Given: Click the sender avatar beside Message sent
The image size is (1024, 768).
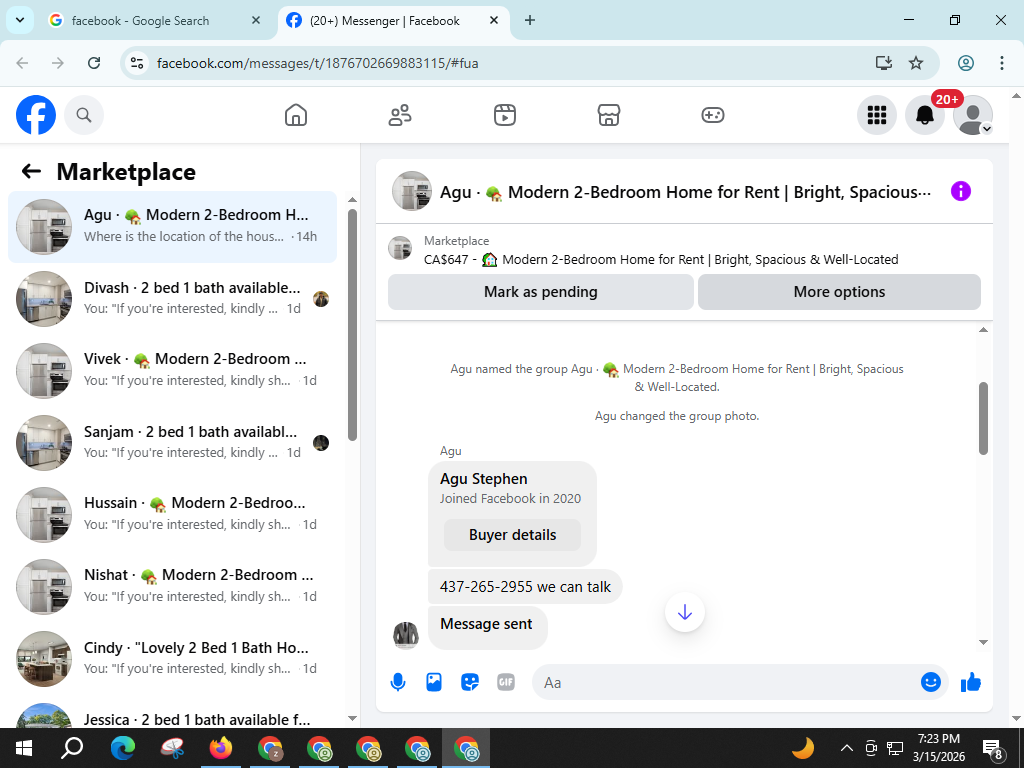Looking at the screenshot, I should tap(406, 635).
